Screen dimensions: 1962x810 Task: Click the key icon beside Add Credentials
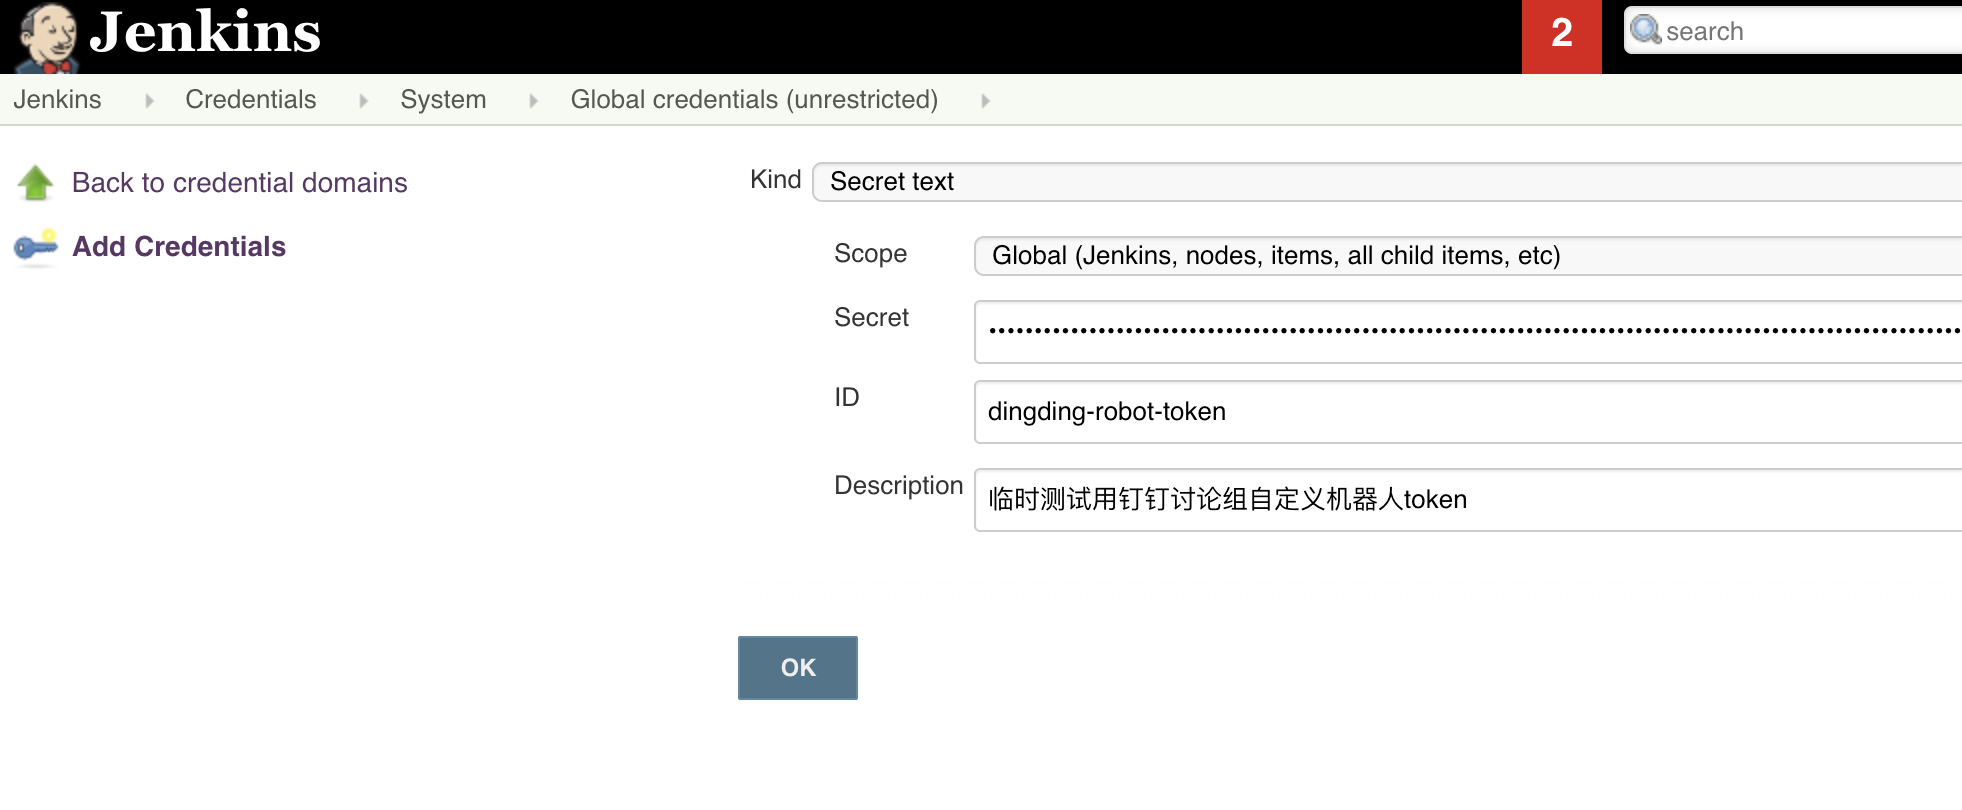pos(36,246)
